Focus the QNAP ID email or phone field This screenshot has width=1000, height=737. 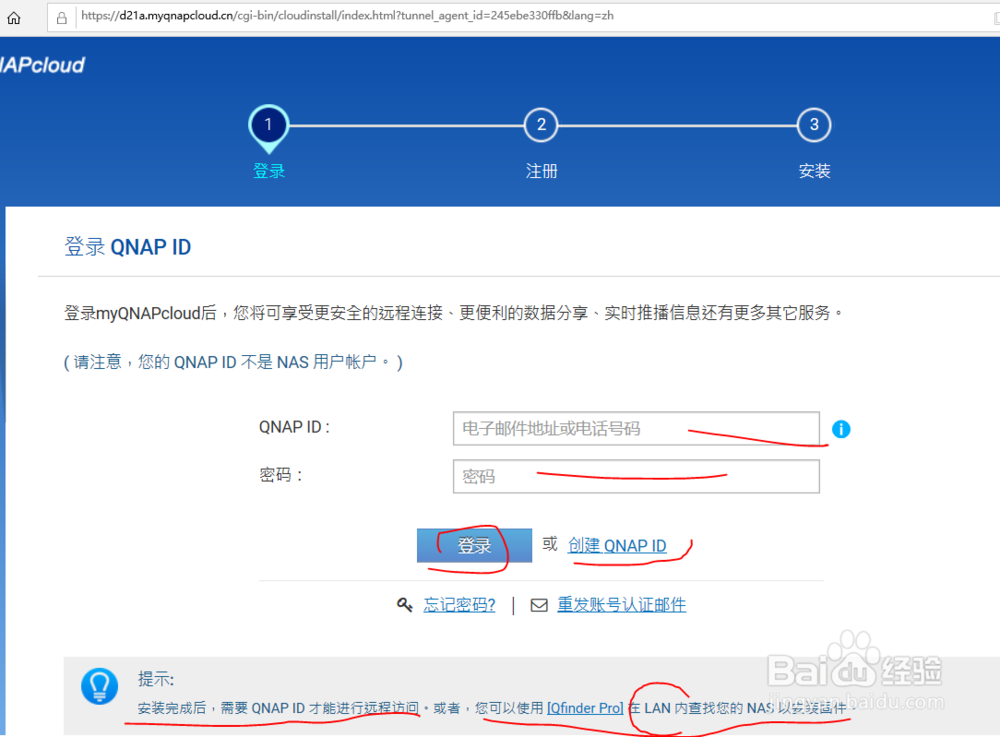pyautogui.click(x=636, y=428)
